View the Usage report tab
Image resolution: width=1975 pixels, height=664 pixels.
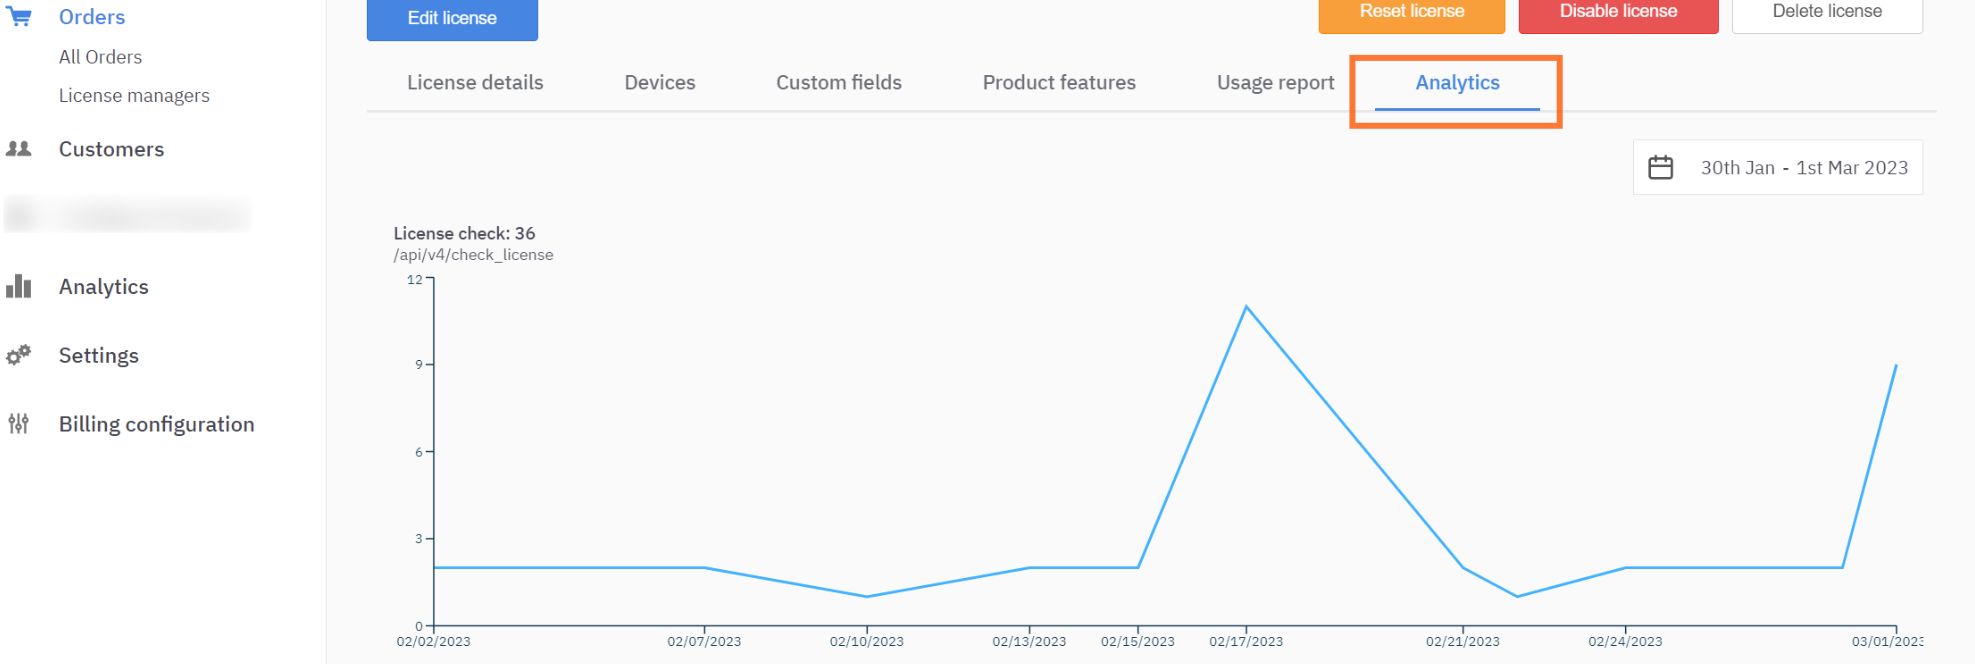point(1275,83)
